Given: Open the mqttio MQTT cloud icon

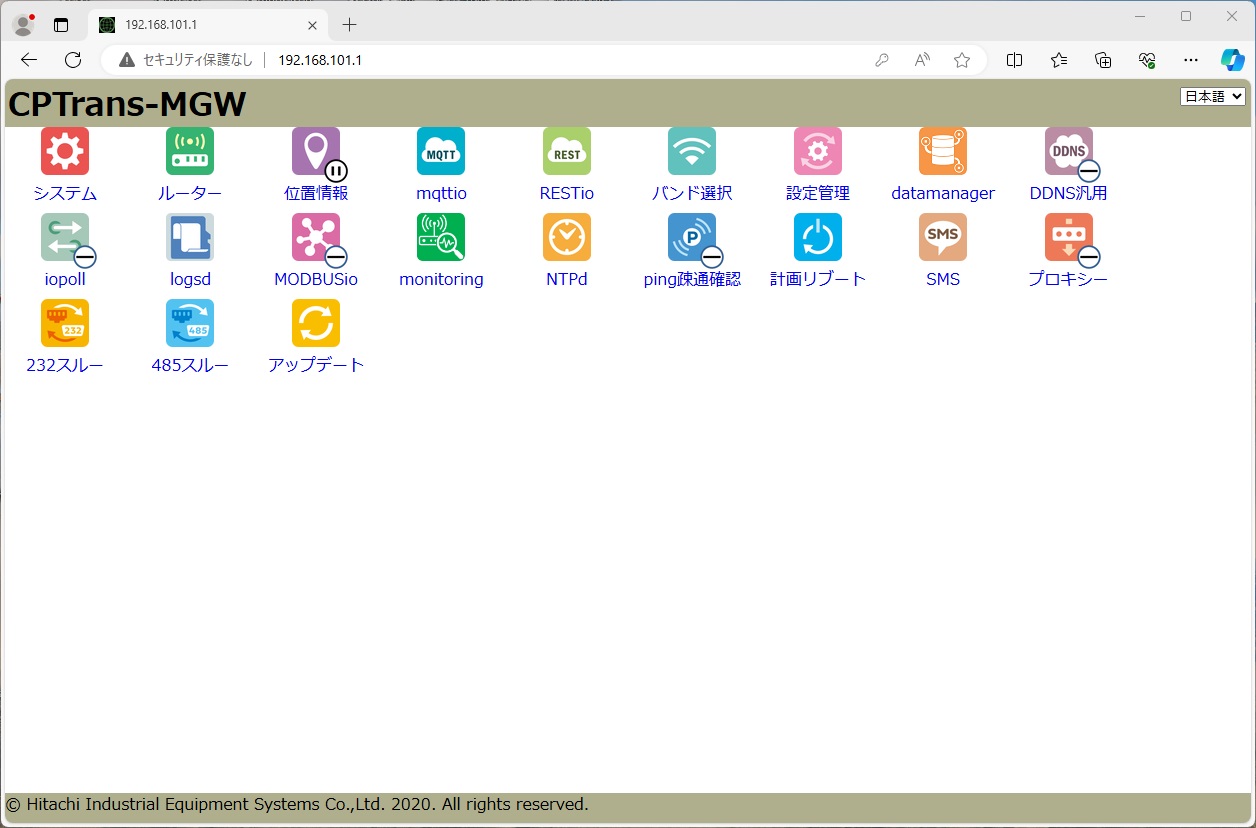Looking at the screenshot, I should coord(441,151).
